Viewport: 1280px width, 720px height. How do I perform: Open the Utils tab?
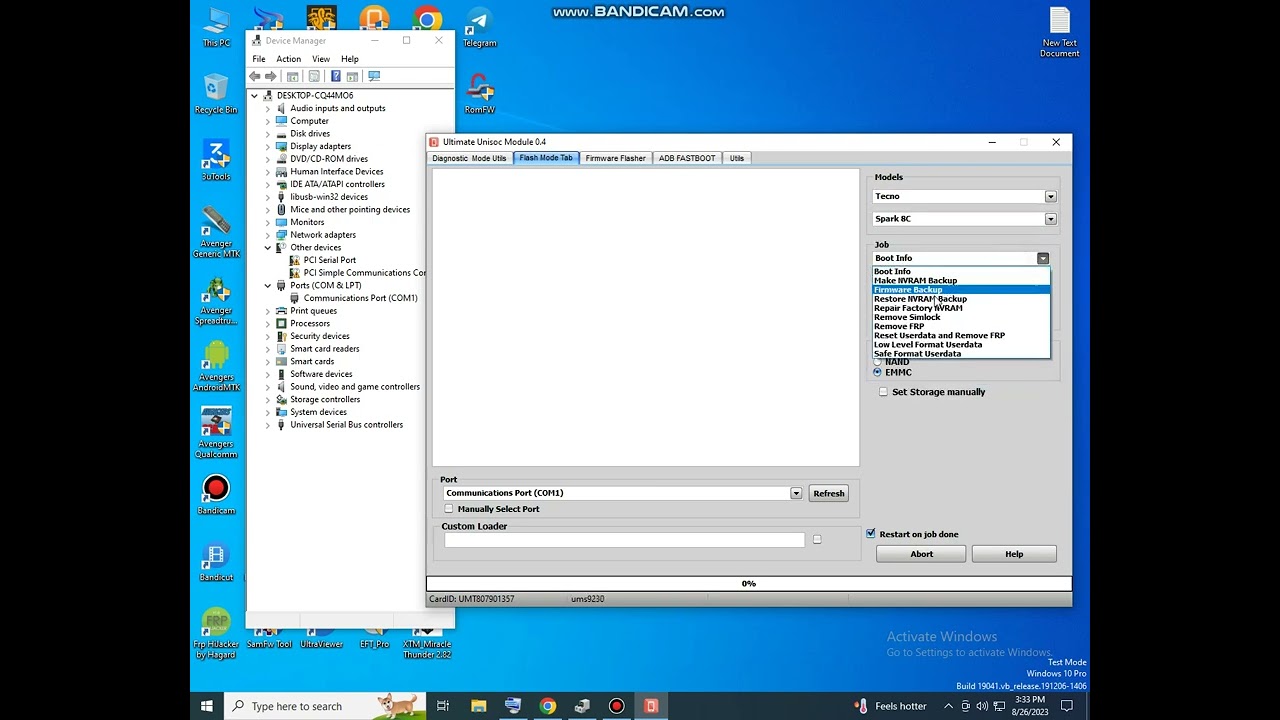click(737, 158)
